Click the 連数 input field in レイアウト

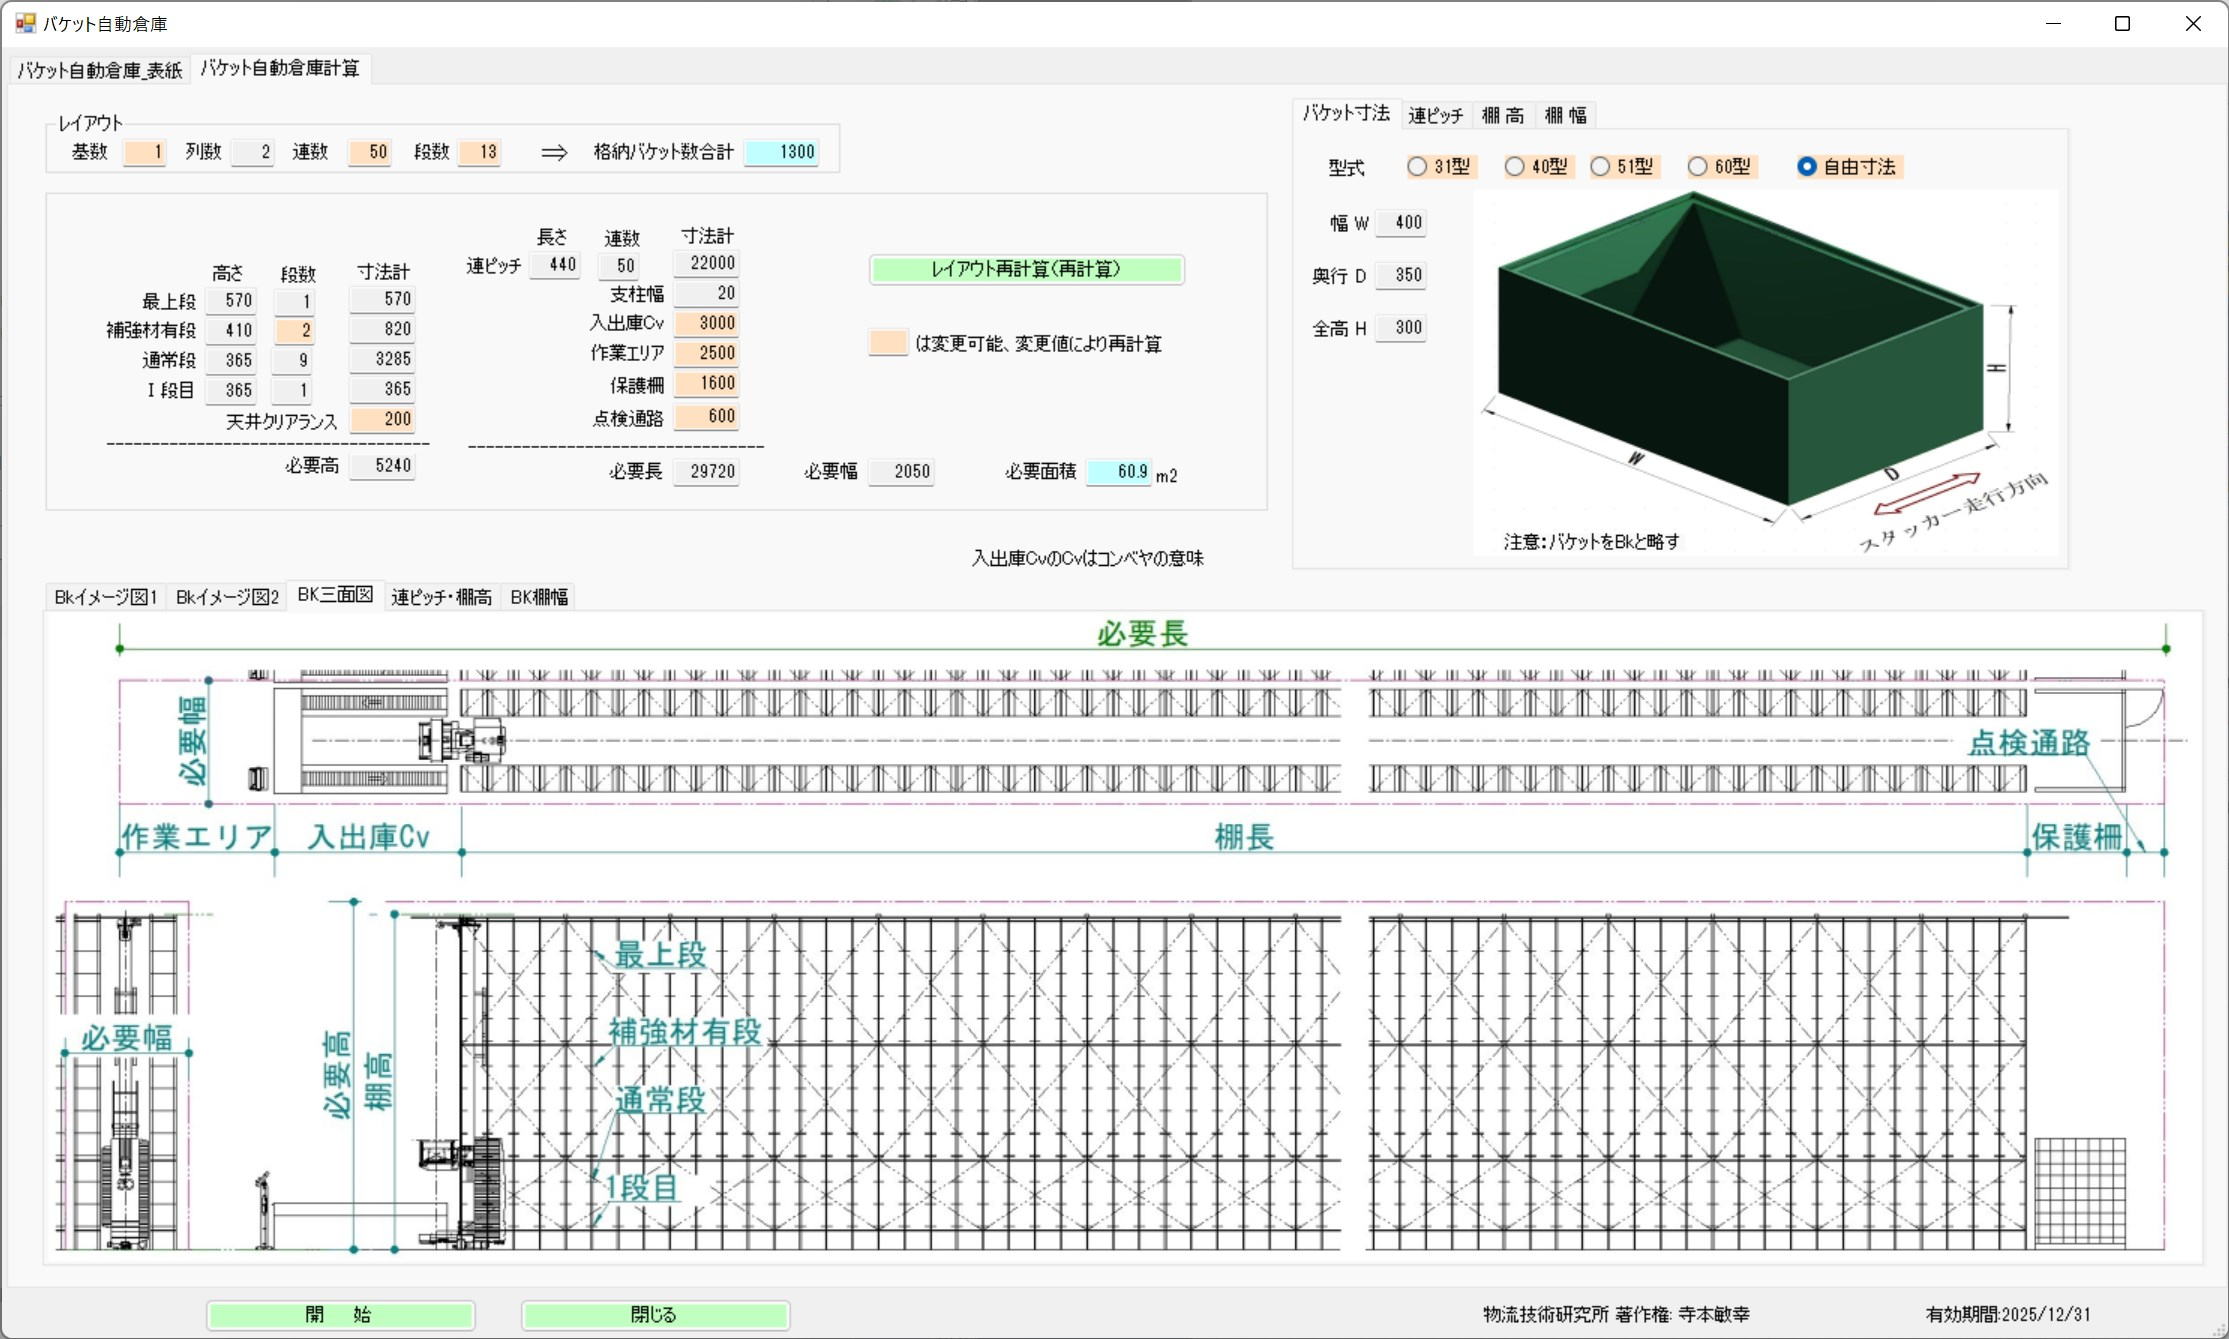(369, 152)
